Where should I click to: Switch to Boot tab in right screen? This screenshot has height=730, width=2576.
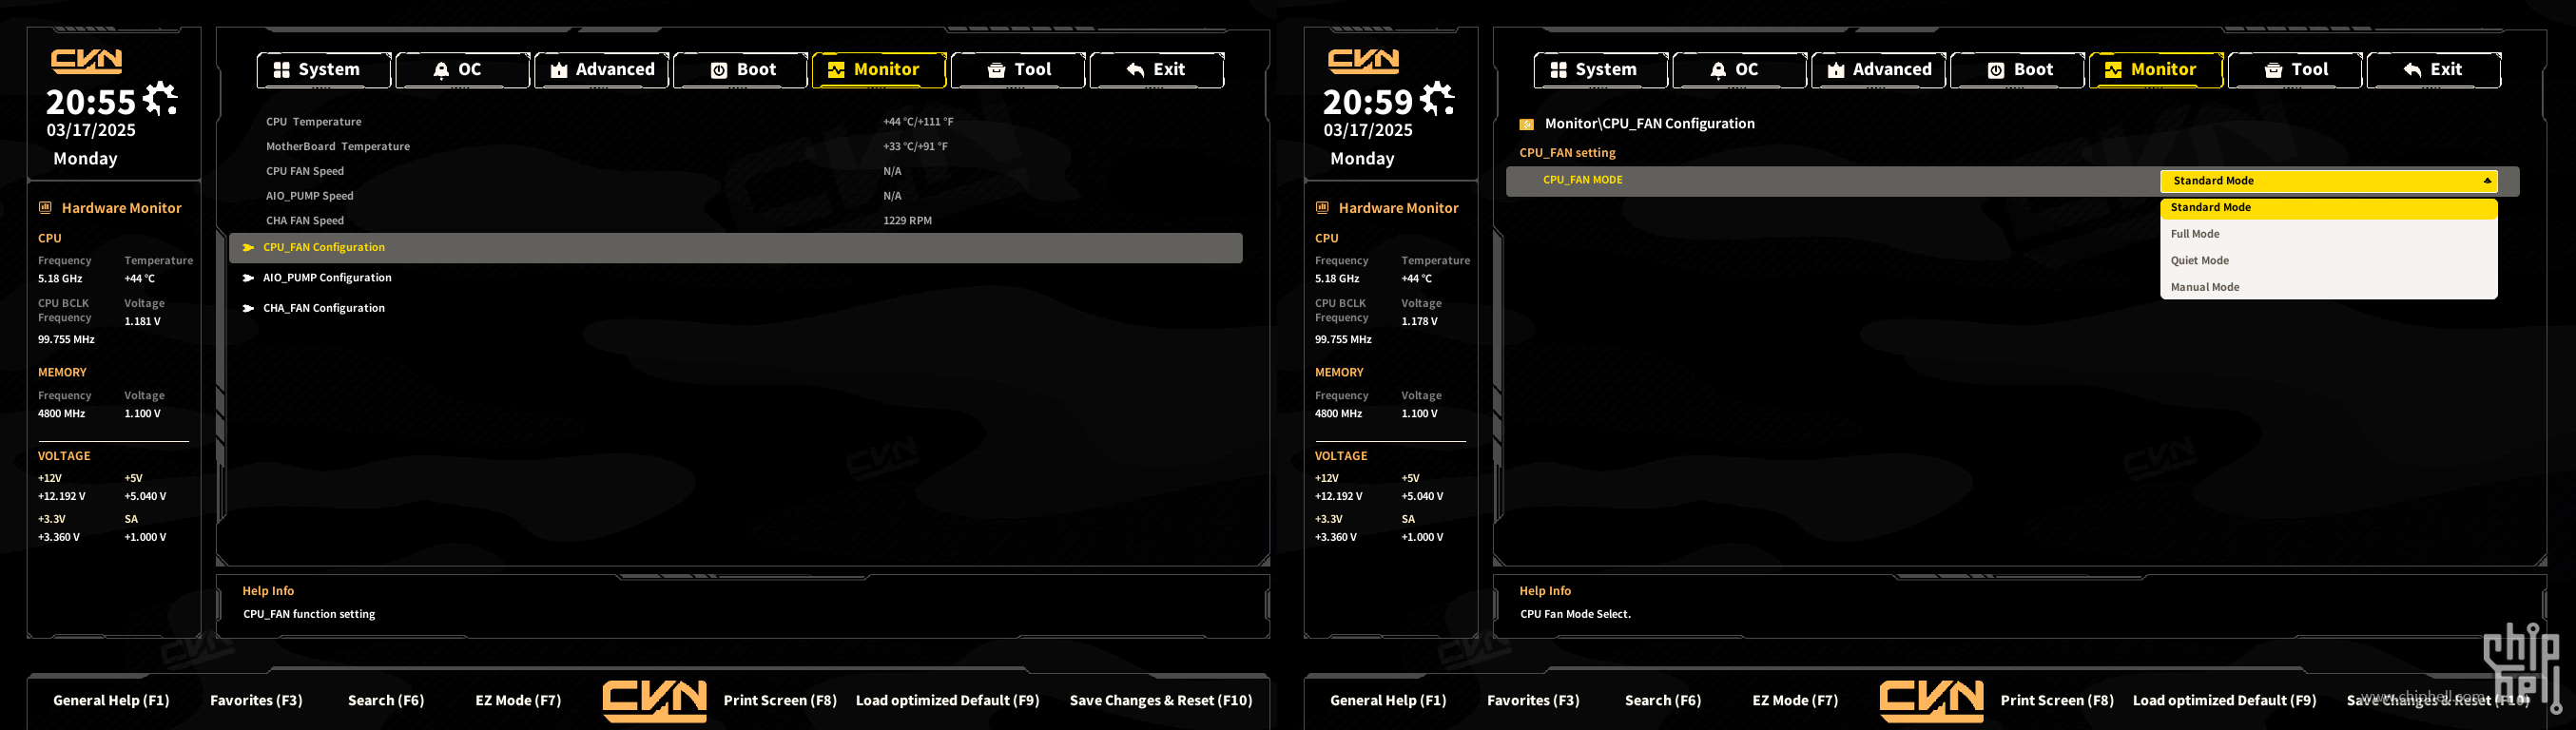coord(2018,70)
